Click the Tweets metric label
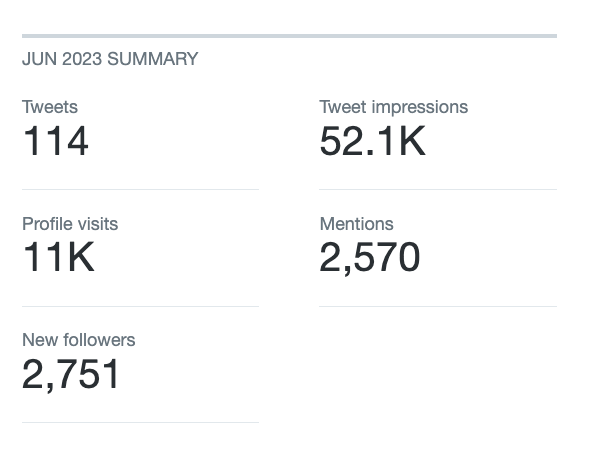 [x=50, y=107]
